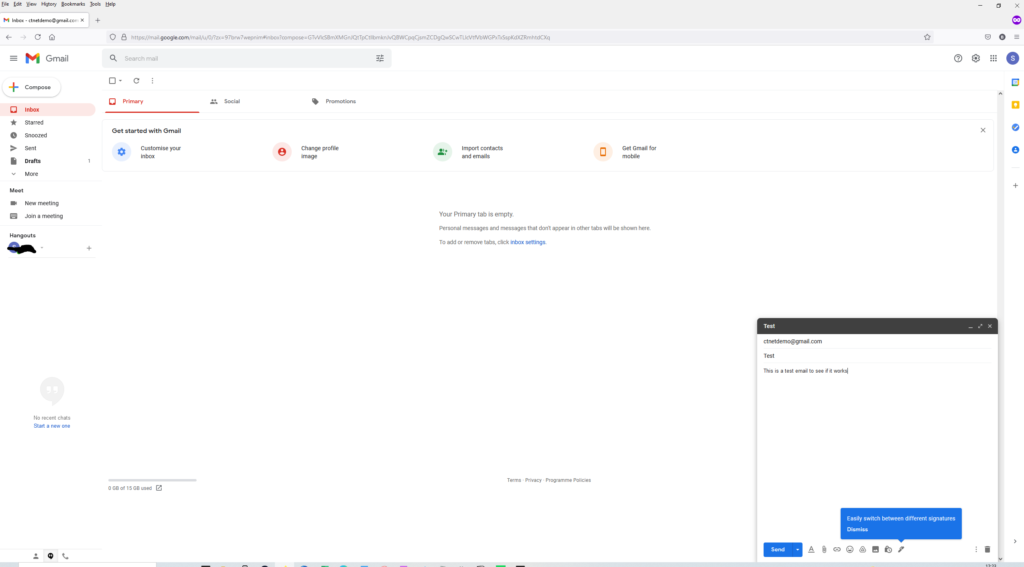Click the Compose button
Viewport: 1024px width, 567px height.
31,87
